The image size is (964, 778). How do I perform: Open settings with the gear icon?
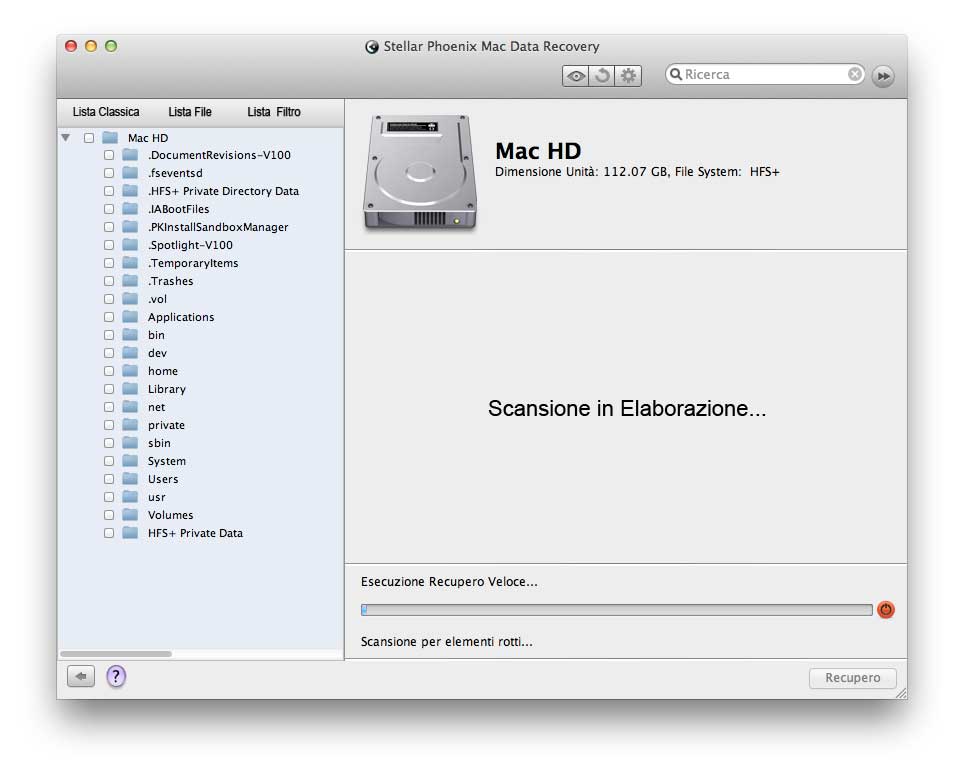[628, 76]
